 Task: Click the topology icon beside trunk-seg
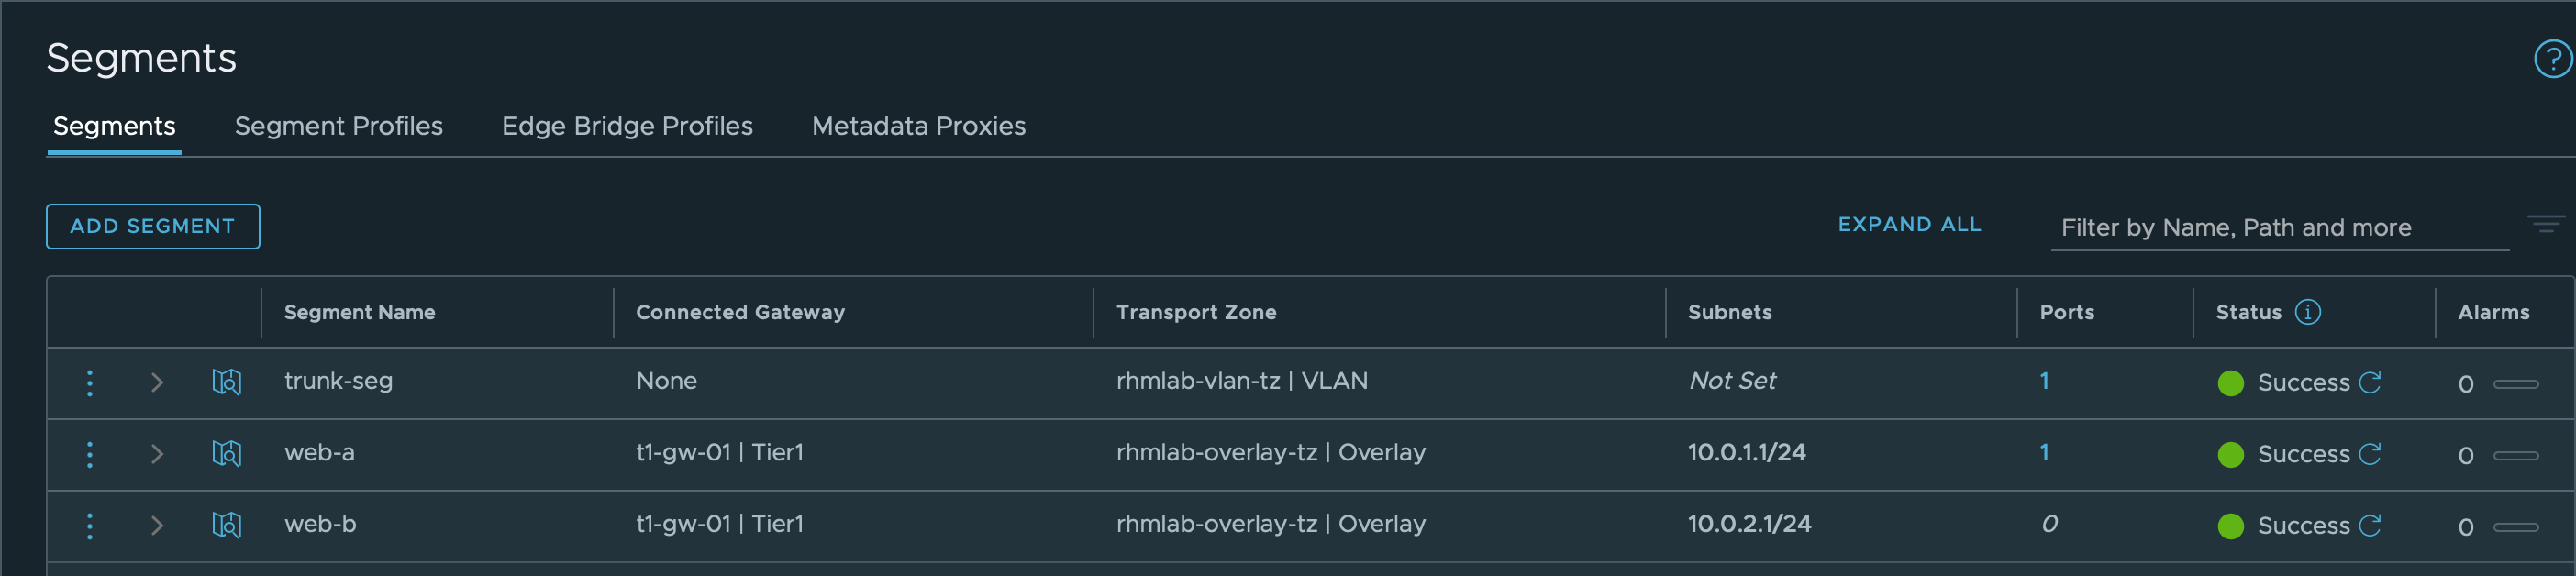(x=227, y=382)
